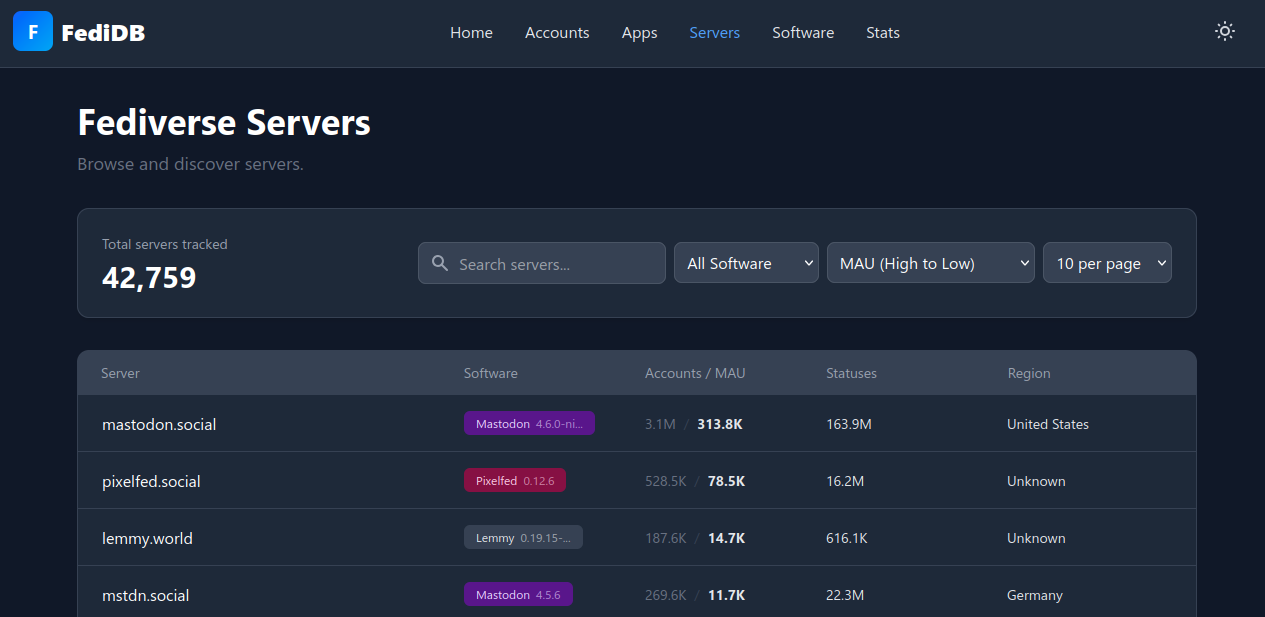Toggle light mode with the sun icon
The height and width of the screenshot is (617, 1265).
(x=1224, y=31)
